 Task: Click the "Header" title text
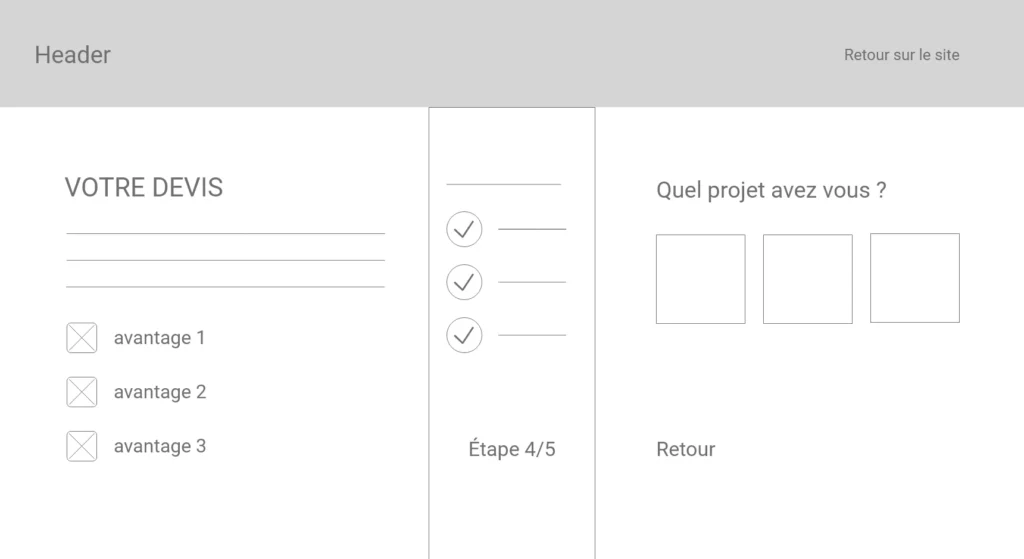[72, 55]
